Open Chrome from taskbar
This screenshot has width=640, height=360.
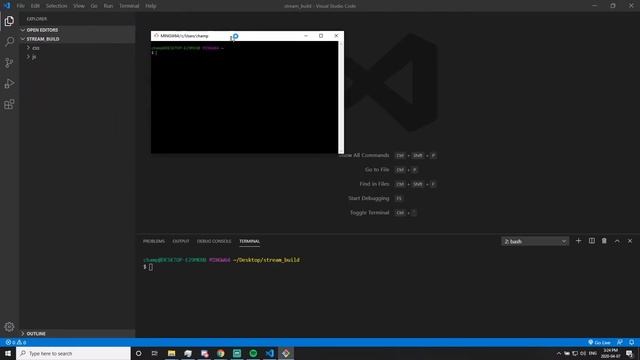click(221, 353)
